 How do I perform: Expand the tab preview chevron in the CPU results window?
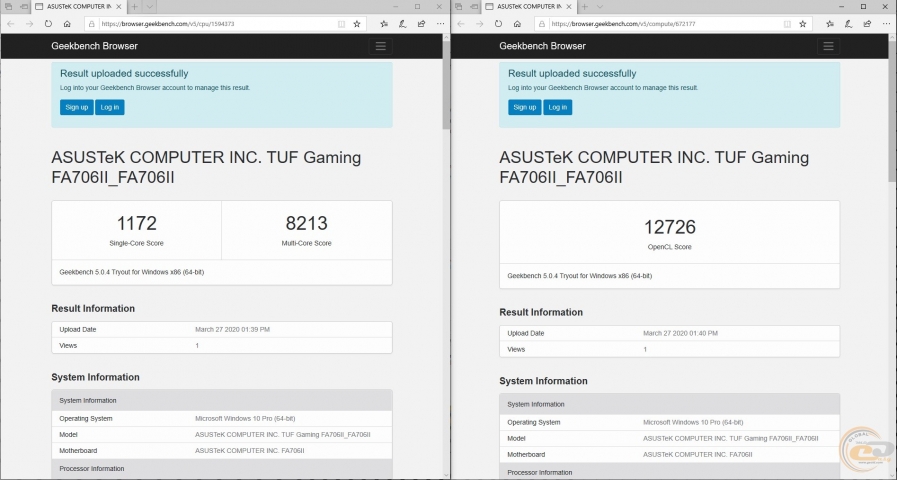150,7
